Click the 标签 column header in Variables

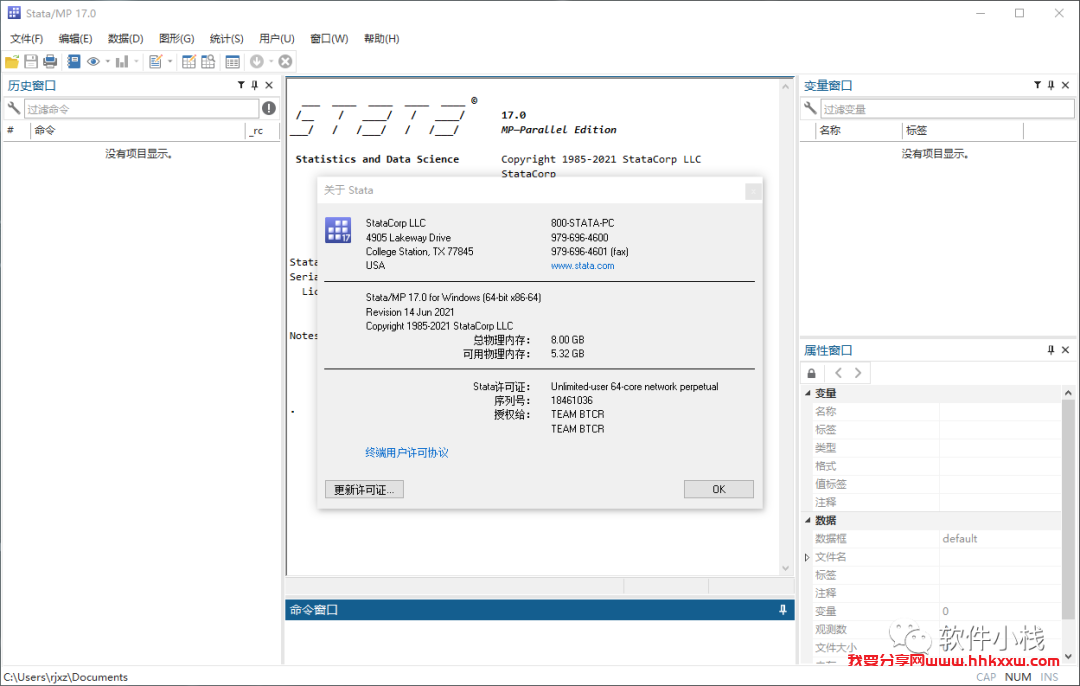click(963, 130)
